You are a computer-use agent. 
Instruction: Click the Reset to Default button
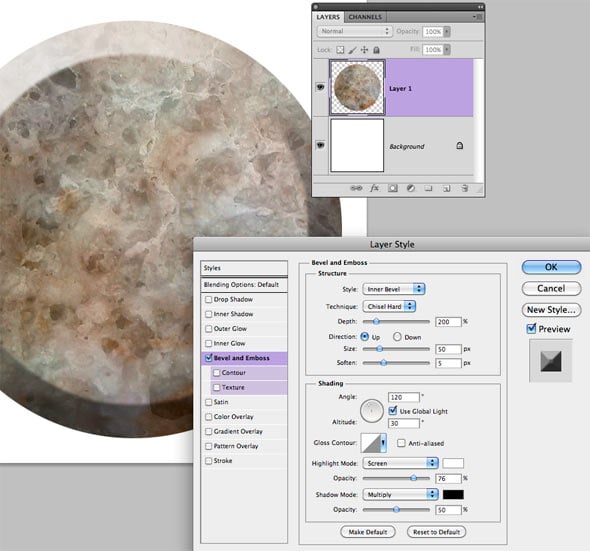(x=436, y=532)
